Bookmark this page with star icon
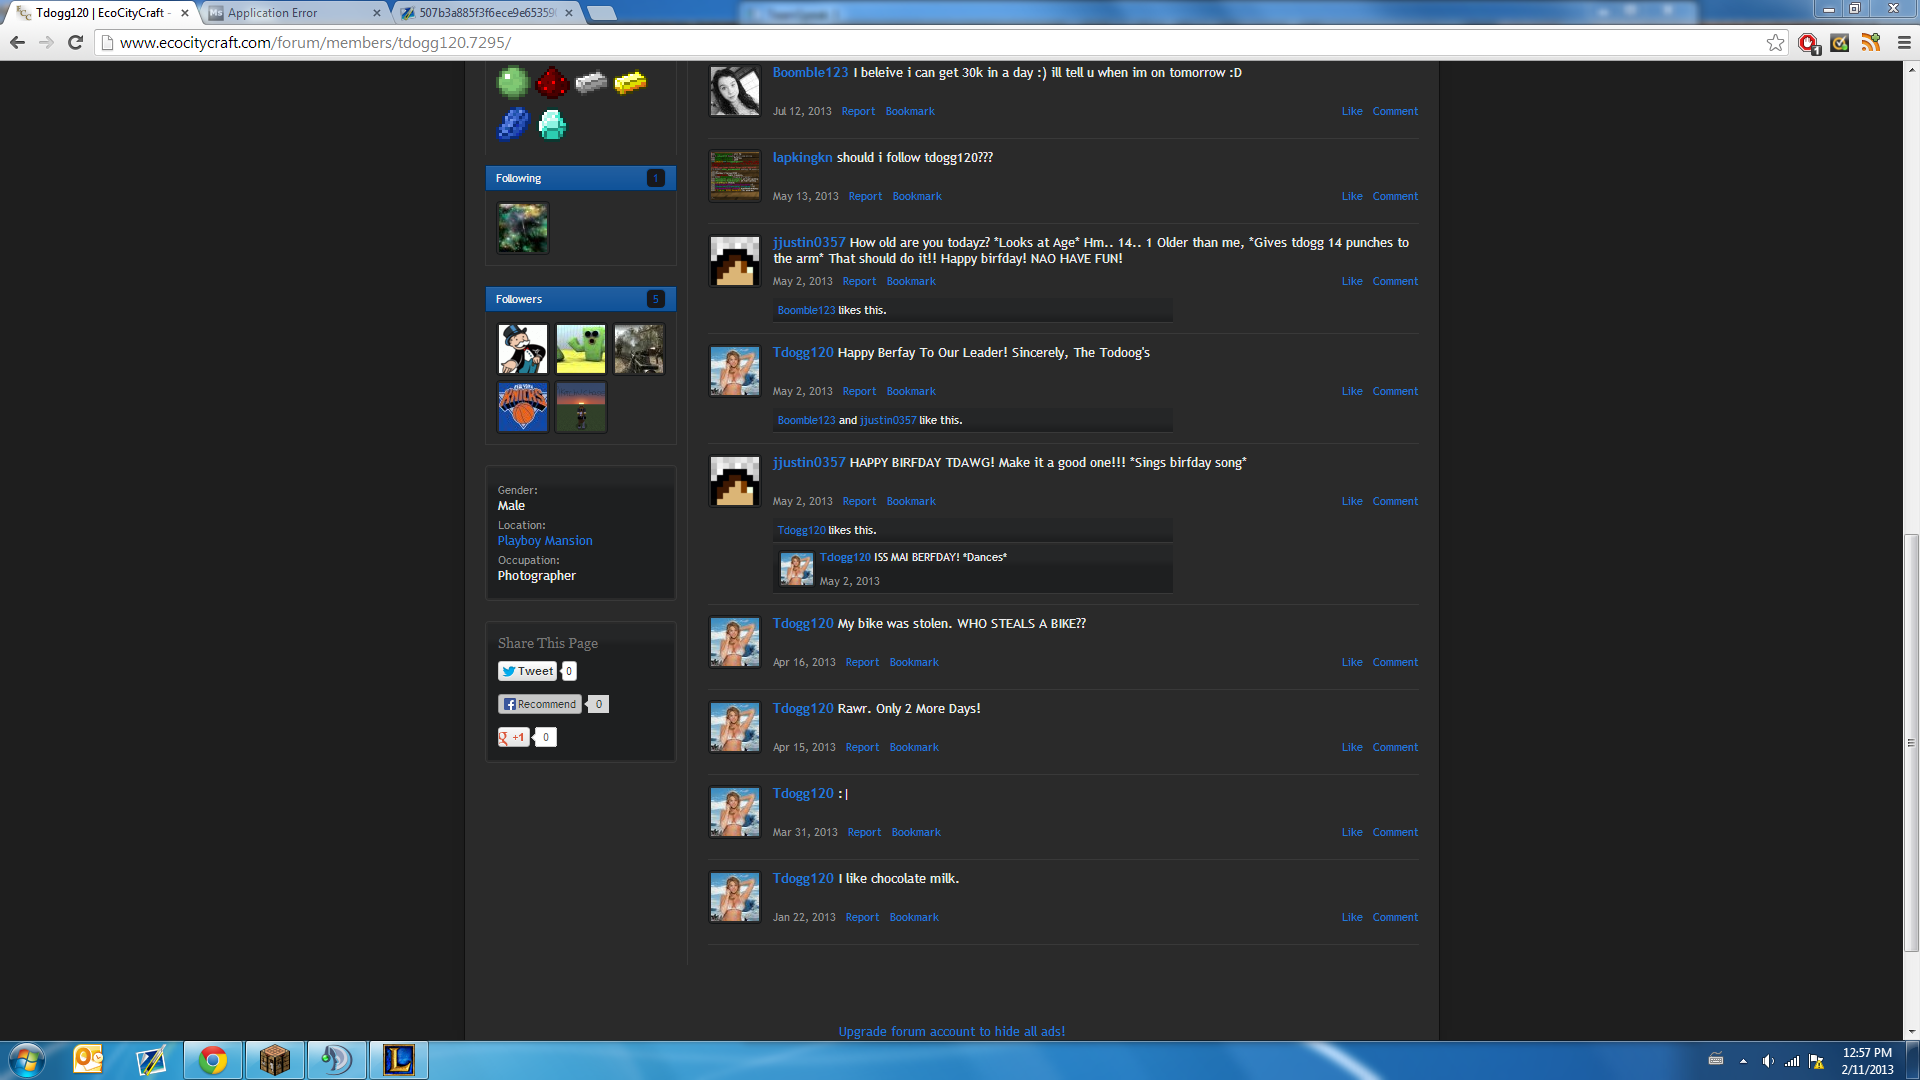 (x=1775, y=43)
